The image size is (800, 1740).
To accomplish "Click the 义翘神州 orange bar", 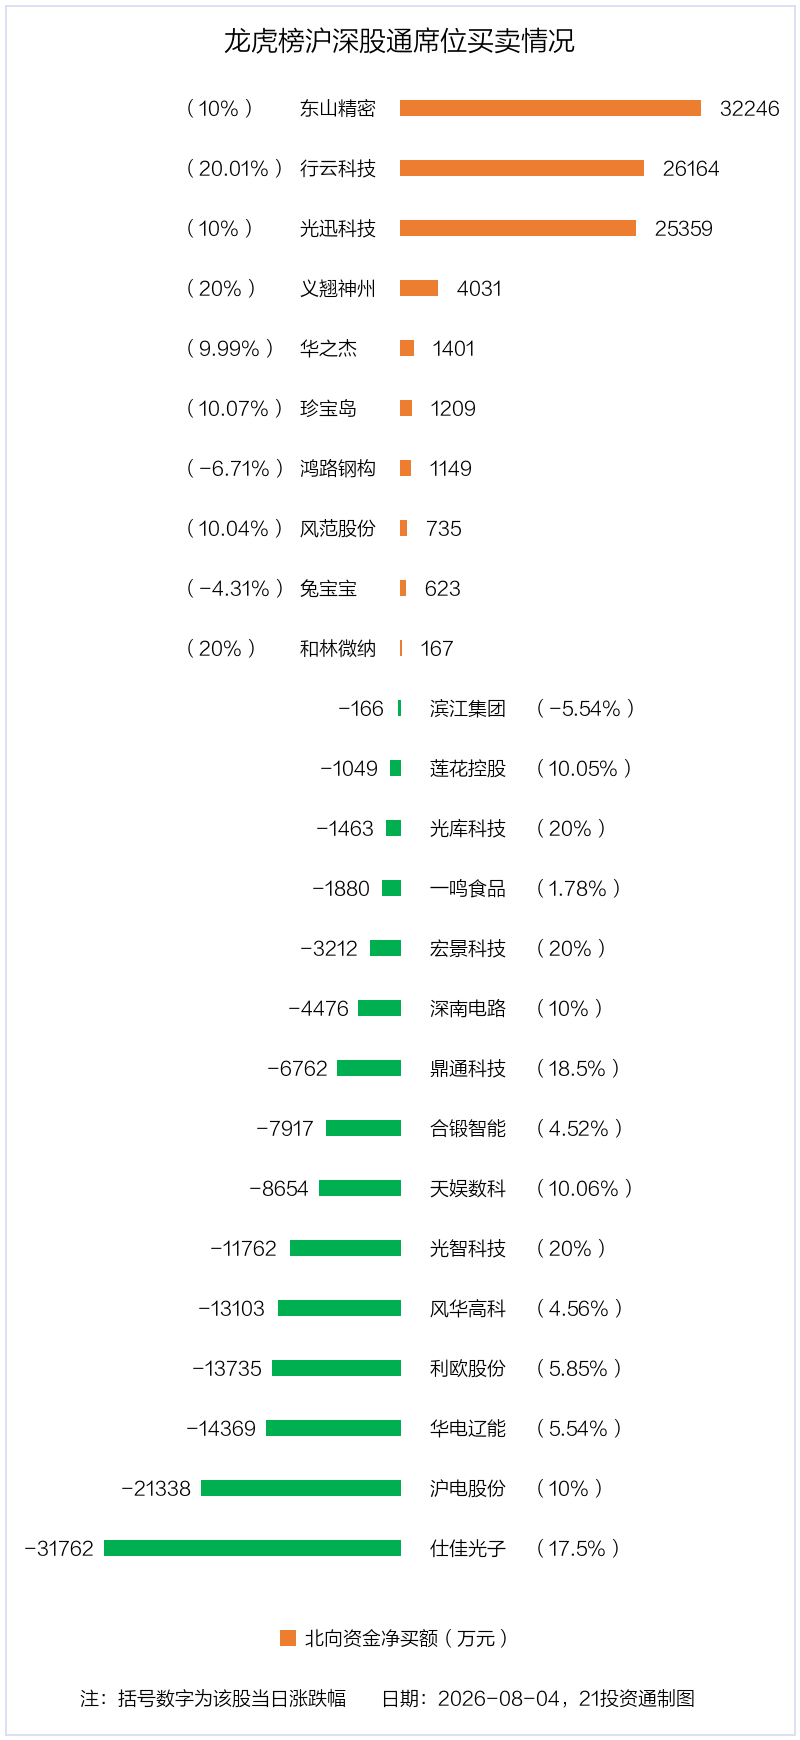I will click(419, 288).
